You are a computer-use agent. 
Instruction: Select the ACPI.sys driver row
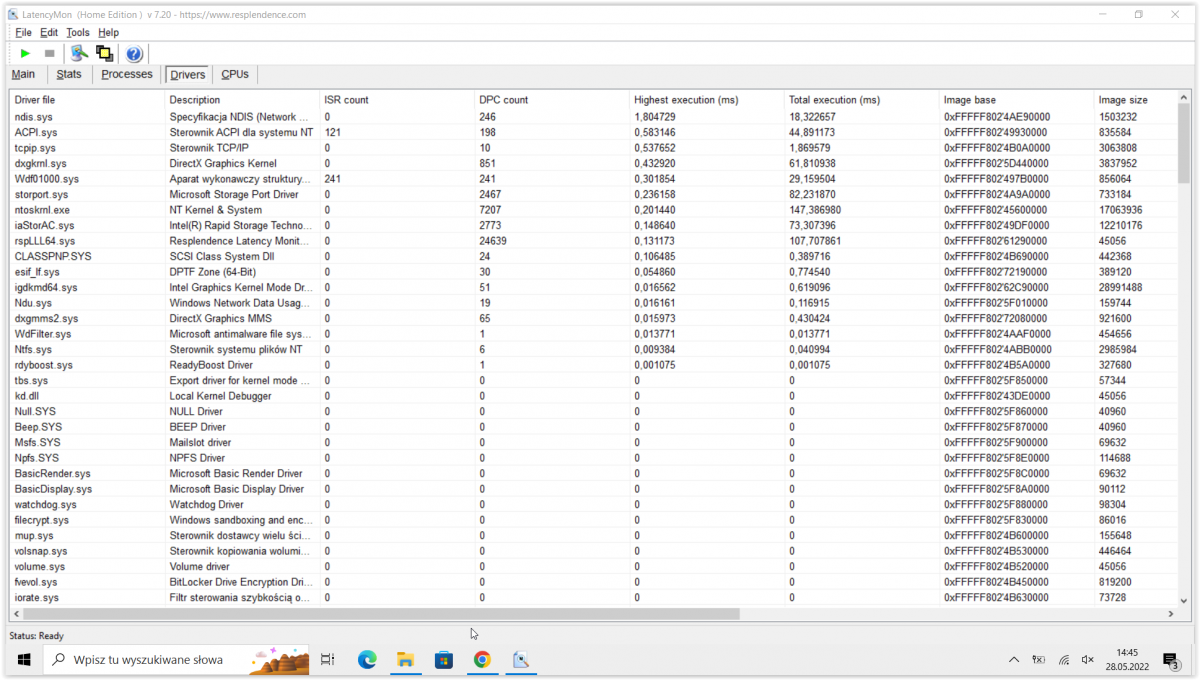pyautogui.click(x=593, y=132)
